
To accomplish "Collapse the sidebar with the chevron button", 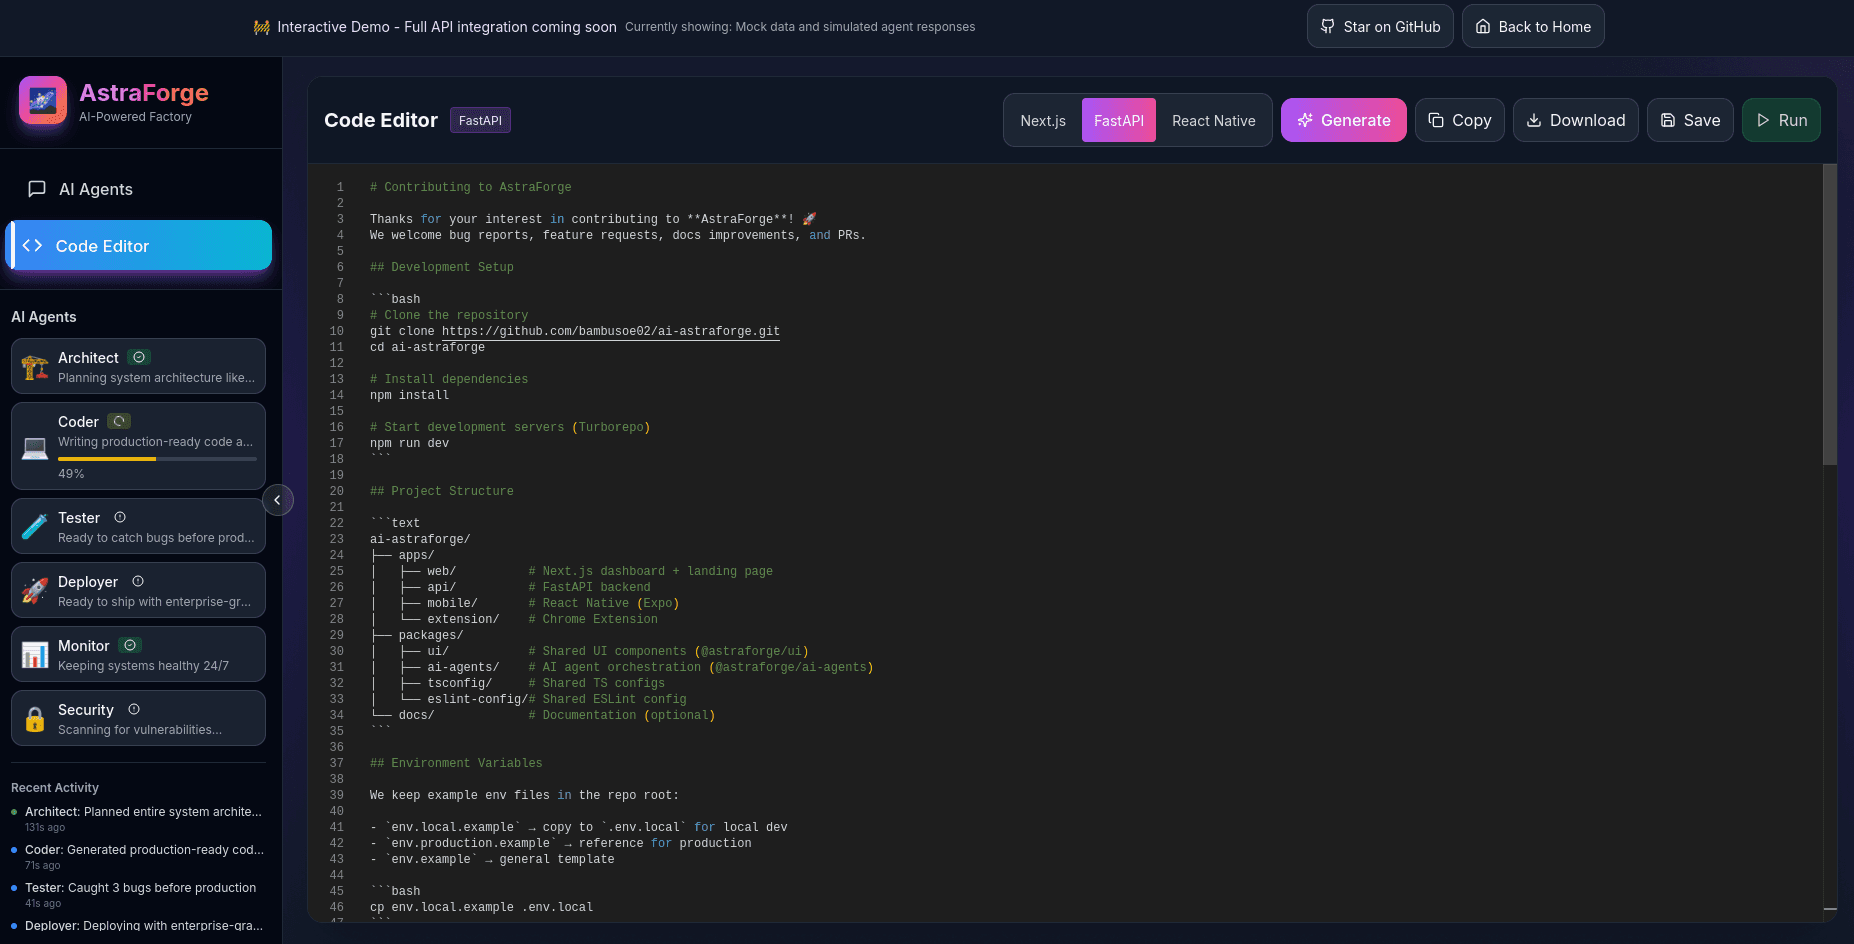I will pyautogui.click(x=278, y=500).
